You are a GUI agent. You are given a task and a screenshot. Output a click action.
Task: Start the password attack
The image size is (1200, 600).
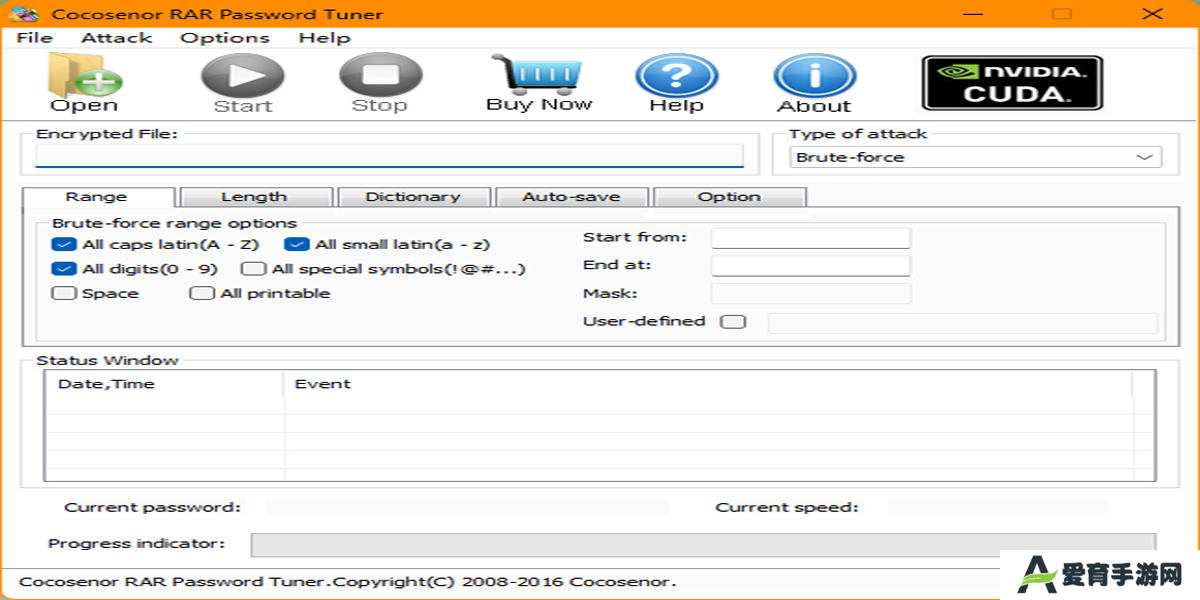tap(243, 83)
